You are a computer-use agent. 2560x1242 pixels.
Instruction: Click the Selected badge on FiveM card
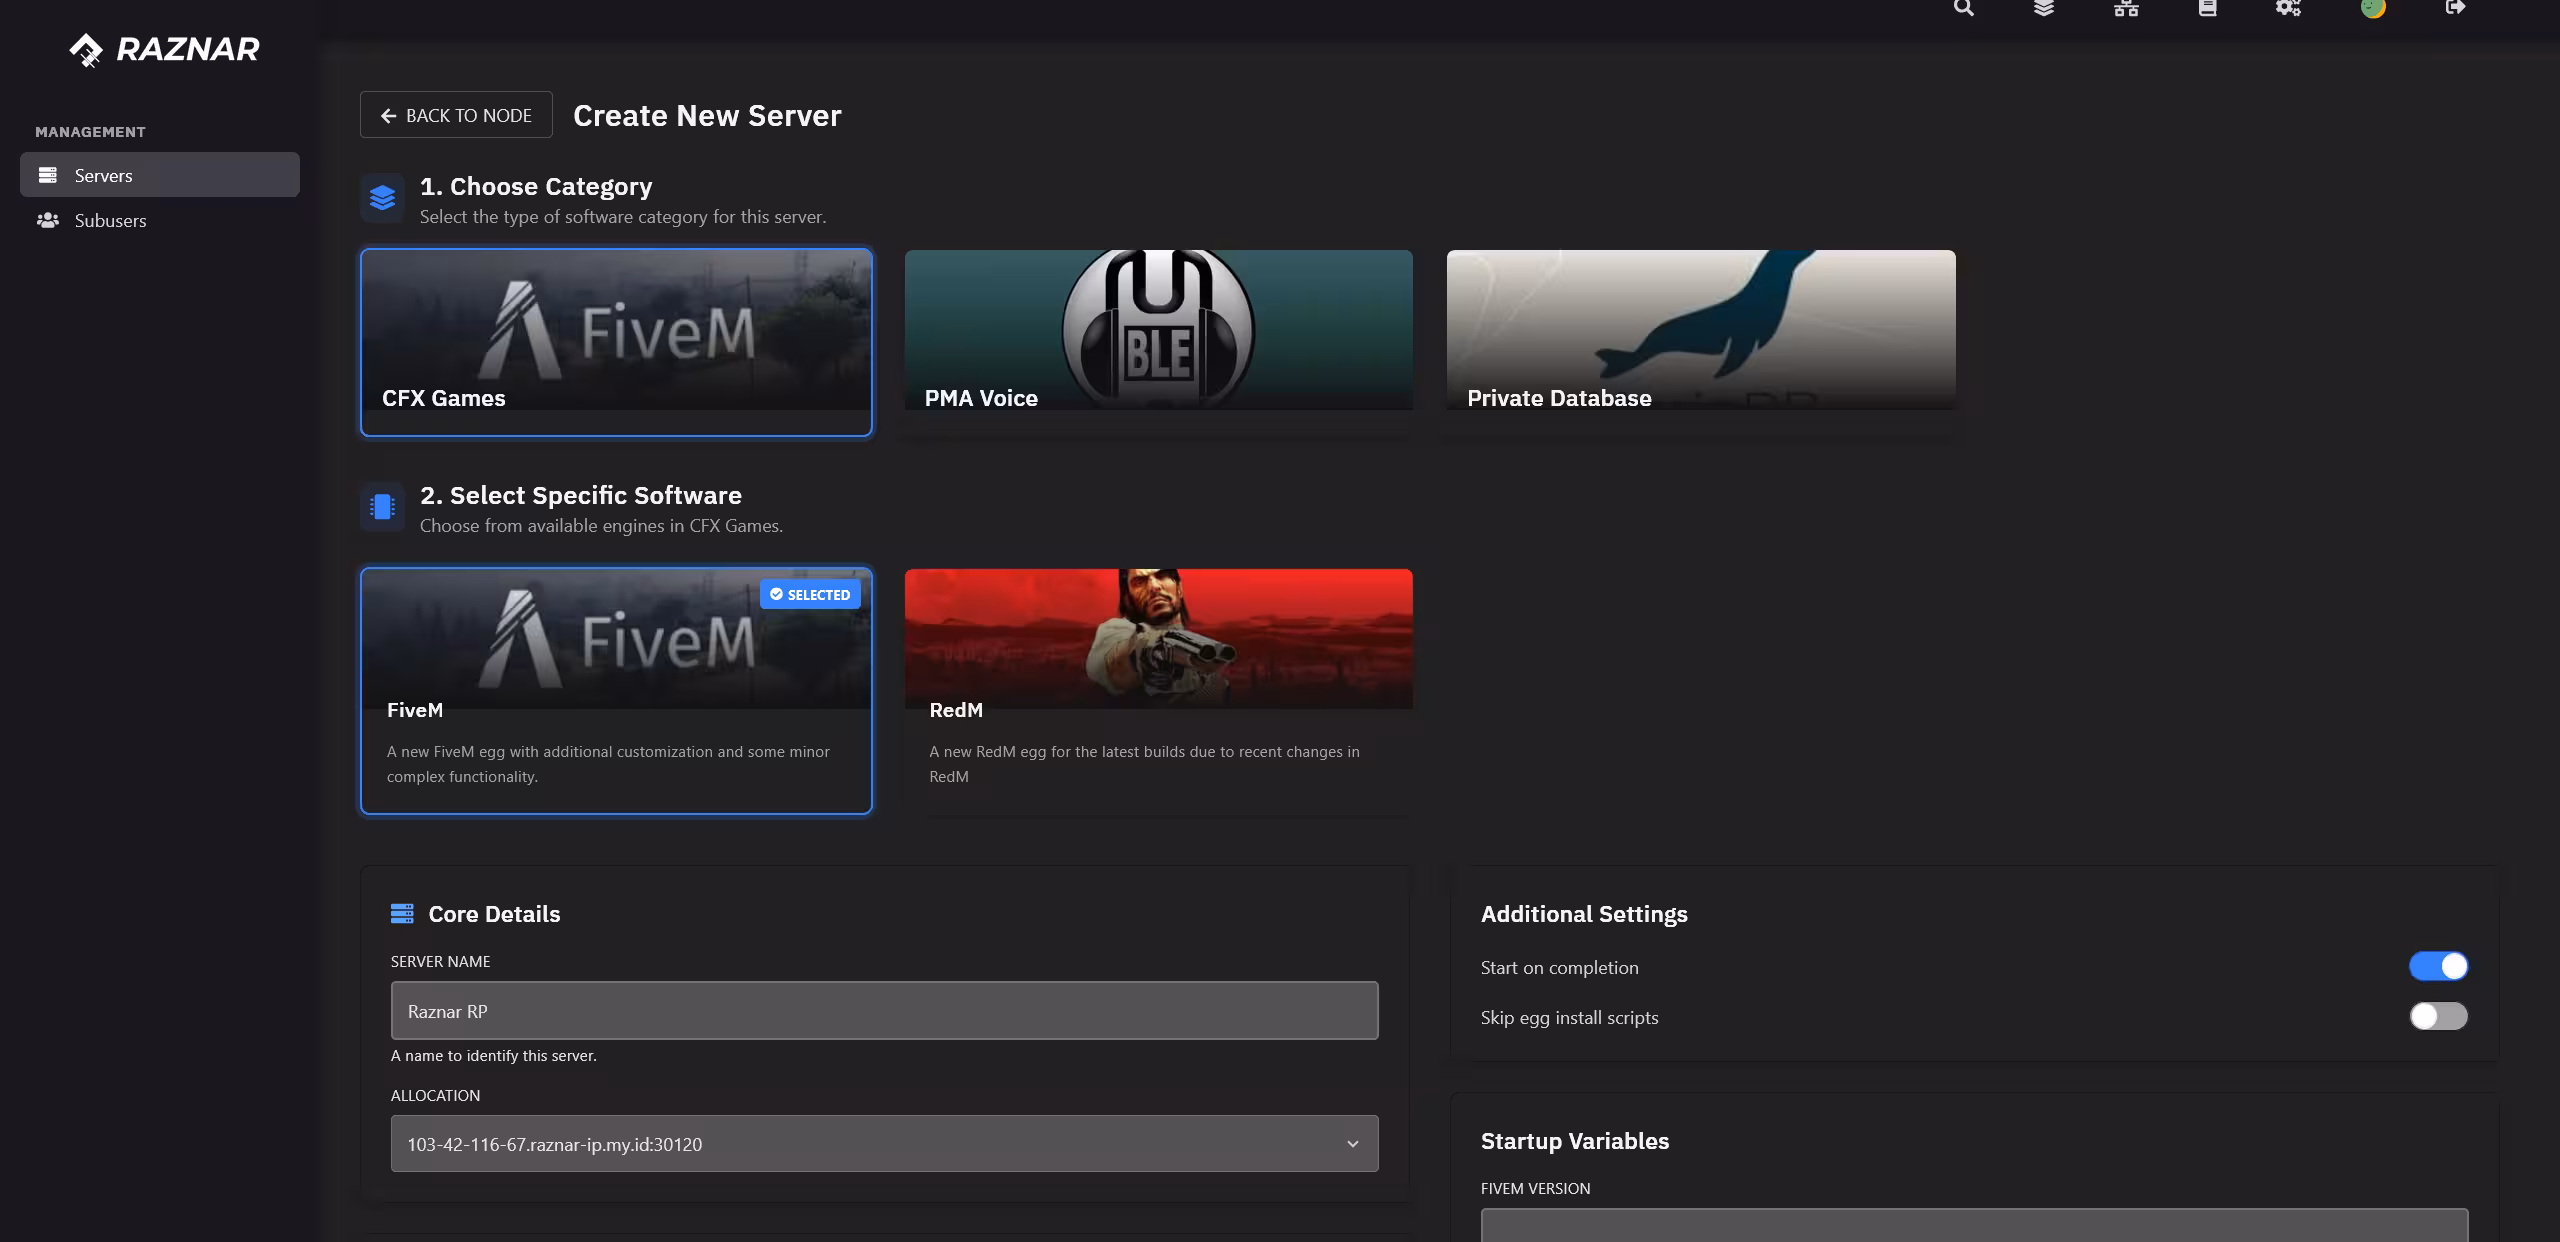(810, 594)
